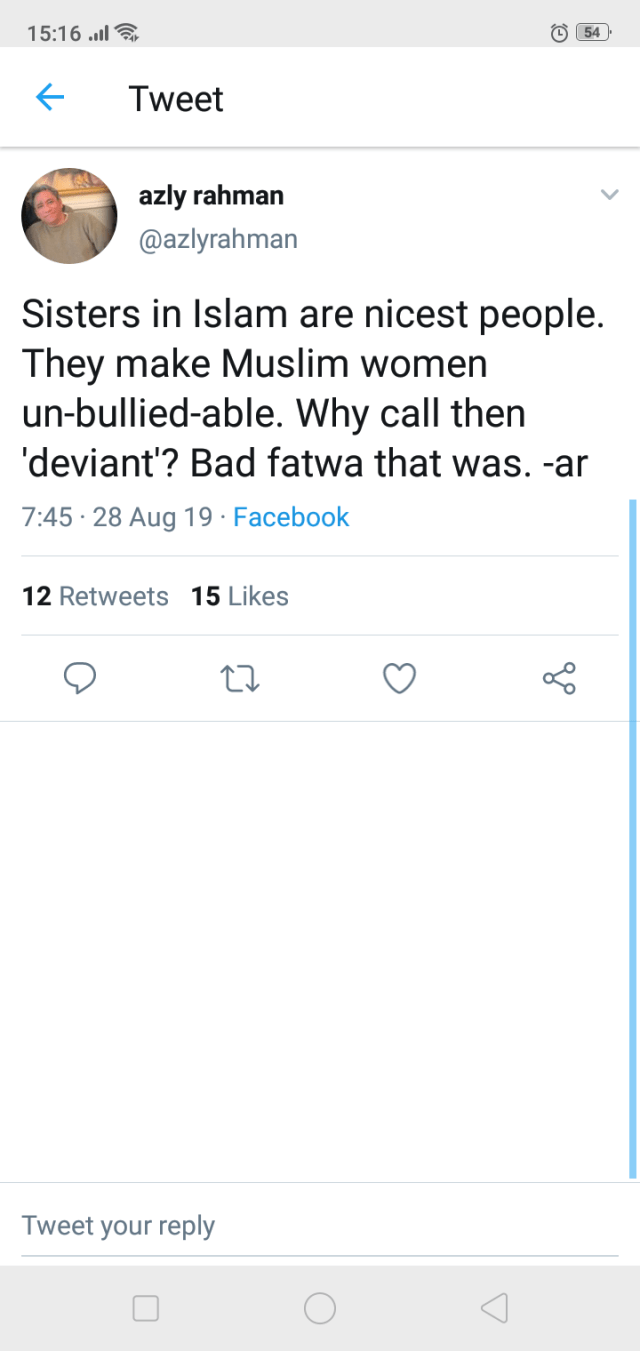Like the tweet with heart icon
Viewport: 640px width, 1351px height.
(399, 679)
